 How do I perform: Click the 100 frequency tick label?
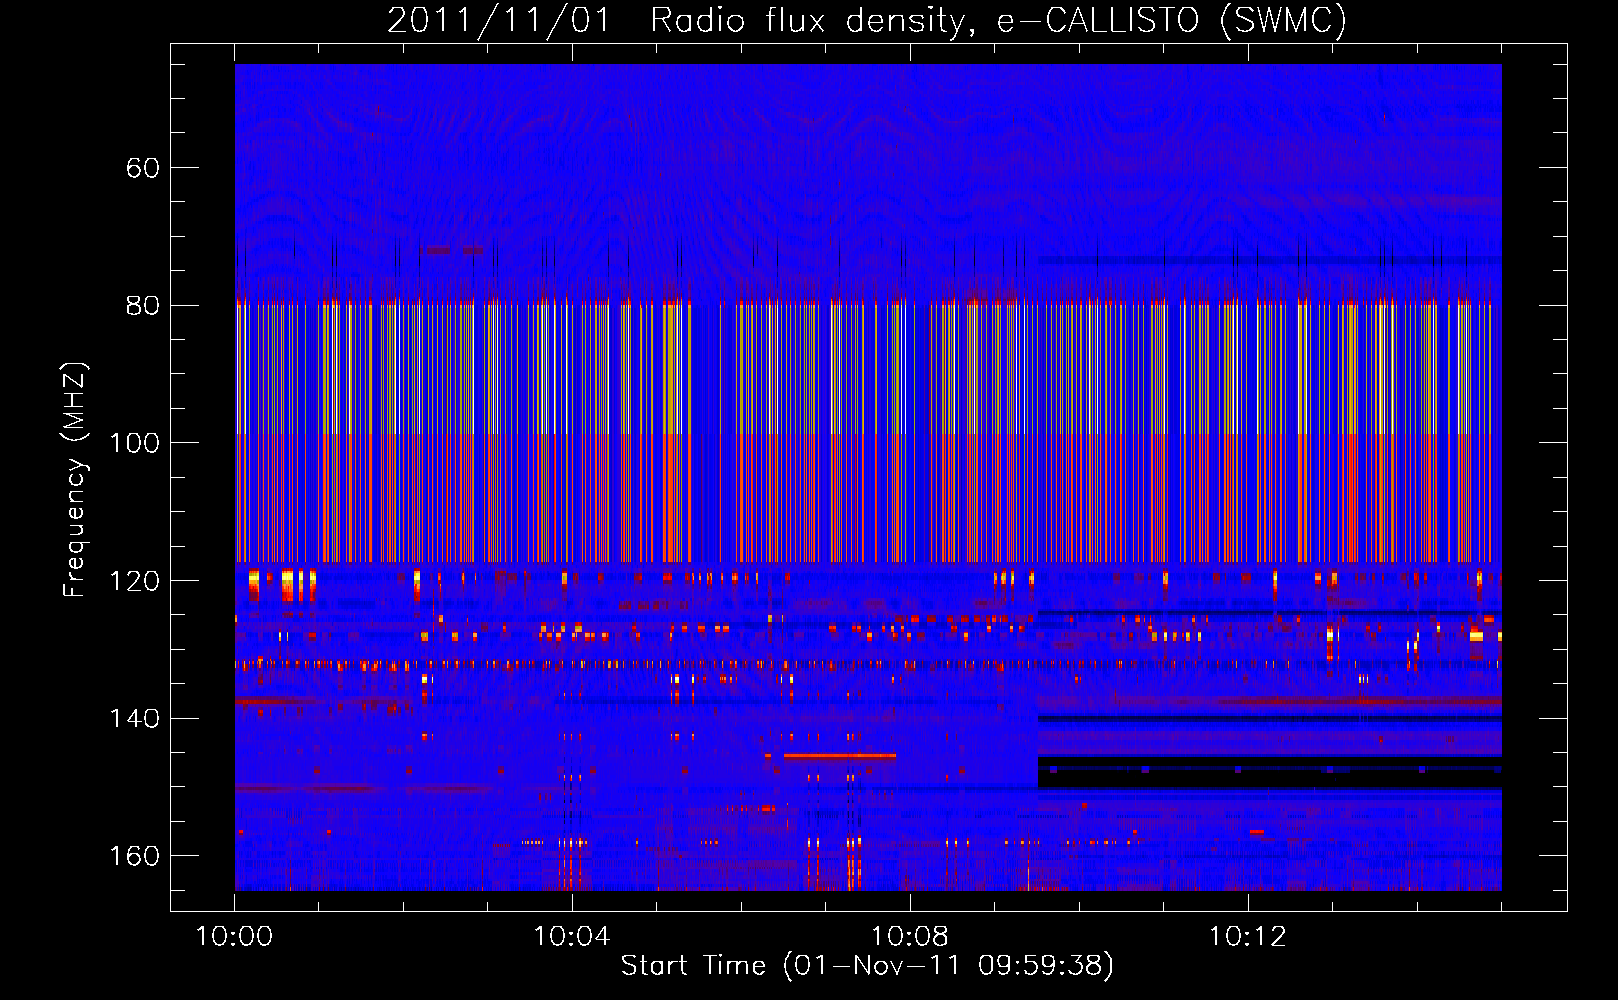(x=134, y=443)
